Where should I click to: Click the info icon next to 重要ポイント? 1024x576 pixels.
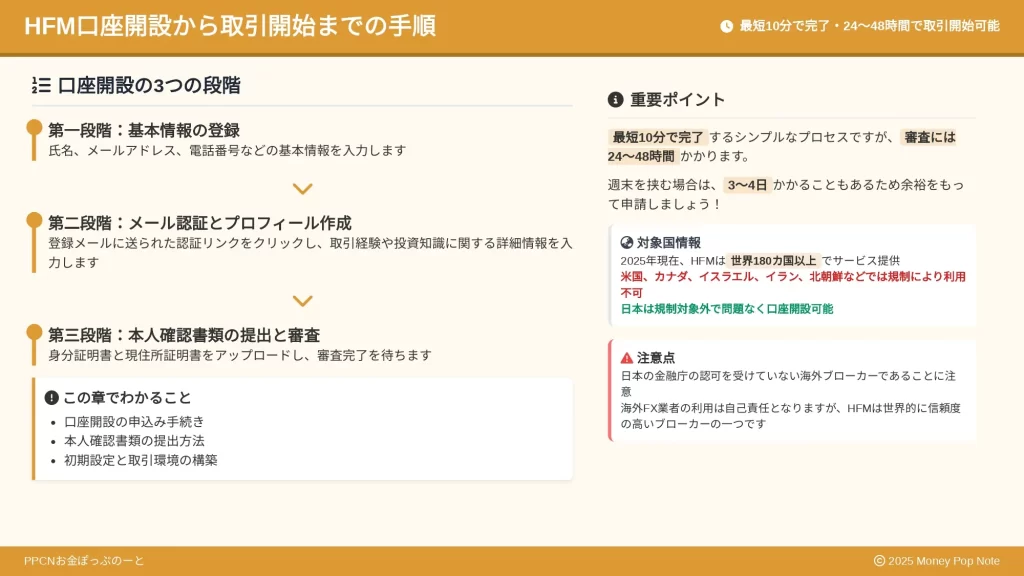pos(615,99)
